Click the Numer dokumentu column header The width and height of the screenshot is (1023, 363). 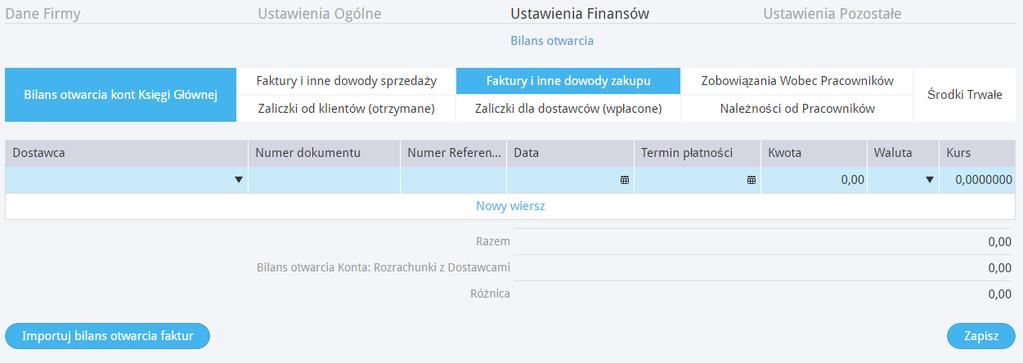pyautogui.click(x=324, y=153)
